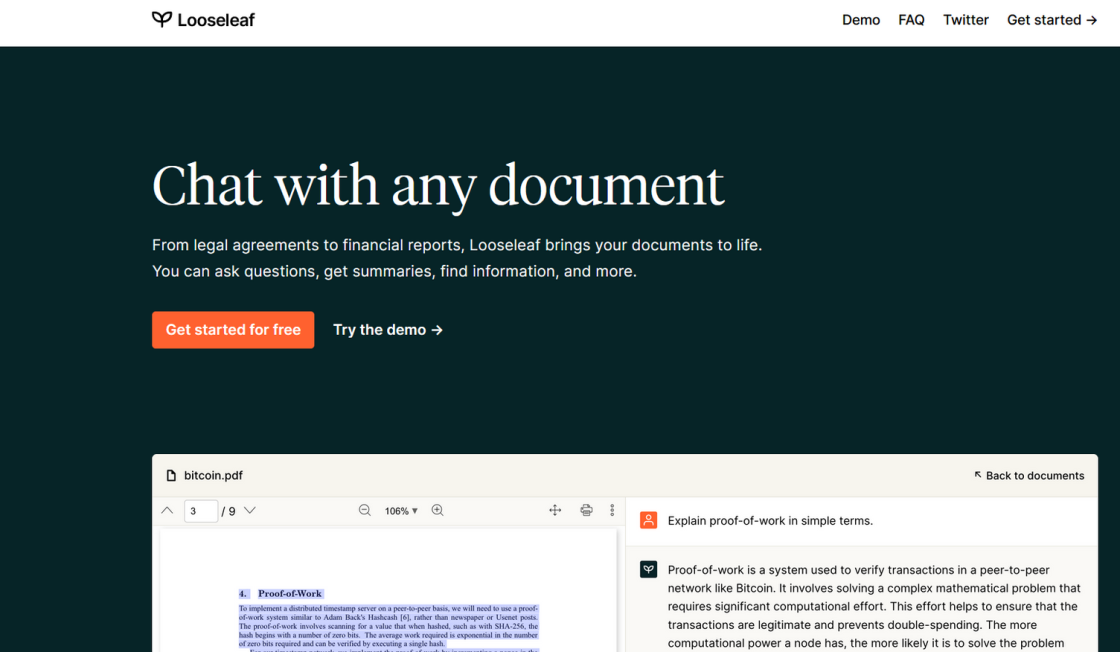Zoom out of the PDF

(x=365, y=511)
